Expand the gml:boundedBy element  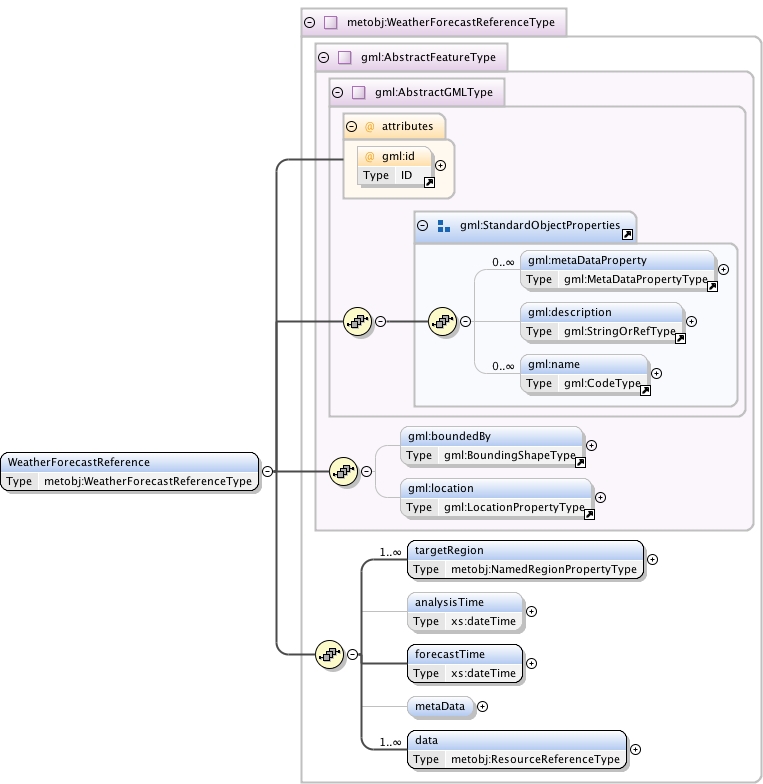(x=592, y=446)
